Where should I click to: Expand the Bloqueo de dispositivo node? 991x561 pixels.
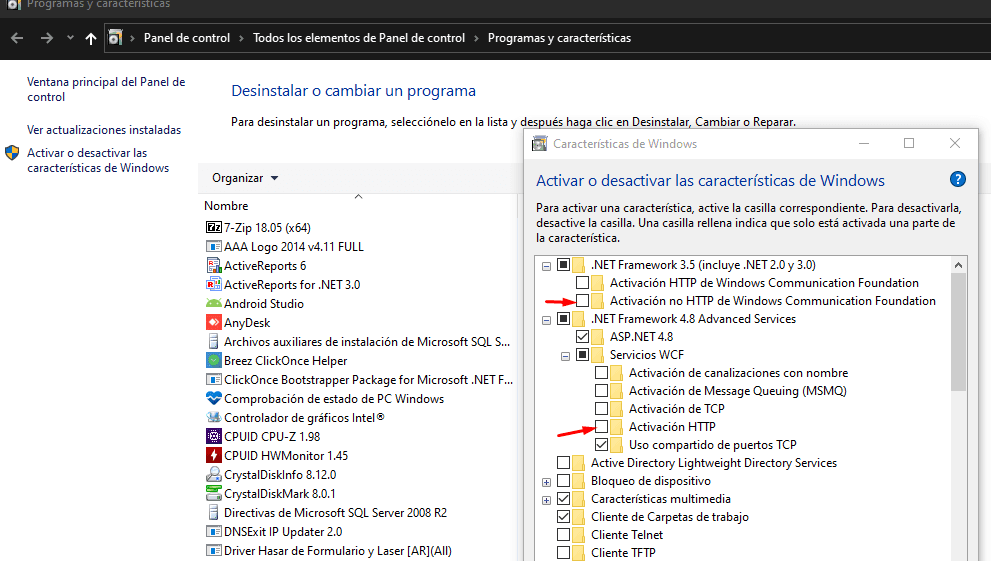coord(546,481)
